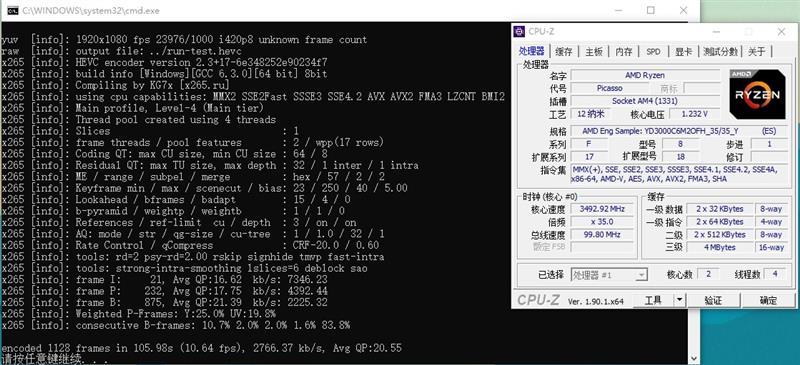This screenshot has height=365, width=800.
Task: Click the 扩展型号 value 18
Action: point(680,157)
